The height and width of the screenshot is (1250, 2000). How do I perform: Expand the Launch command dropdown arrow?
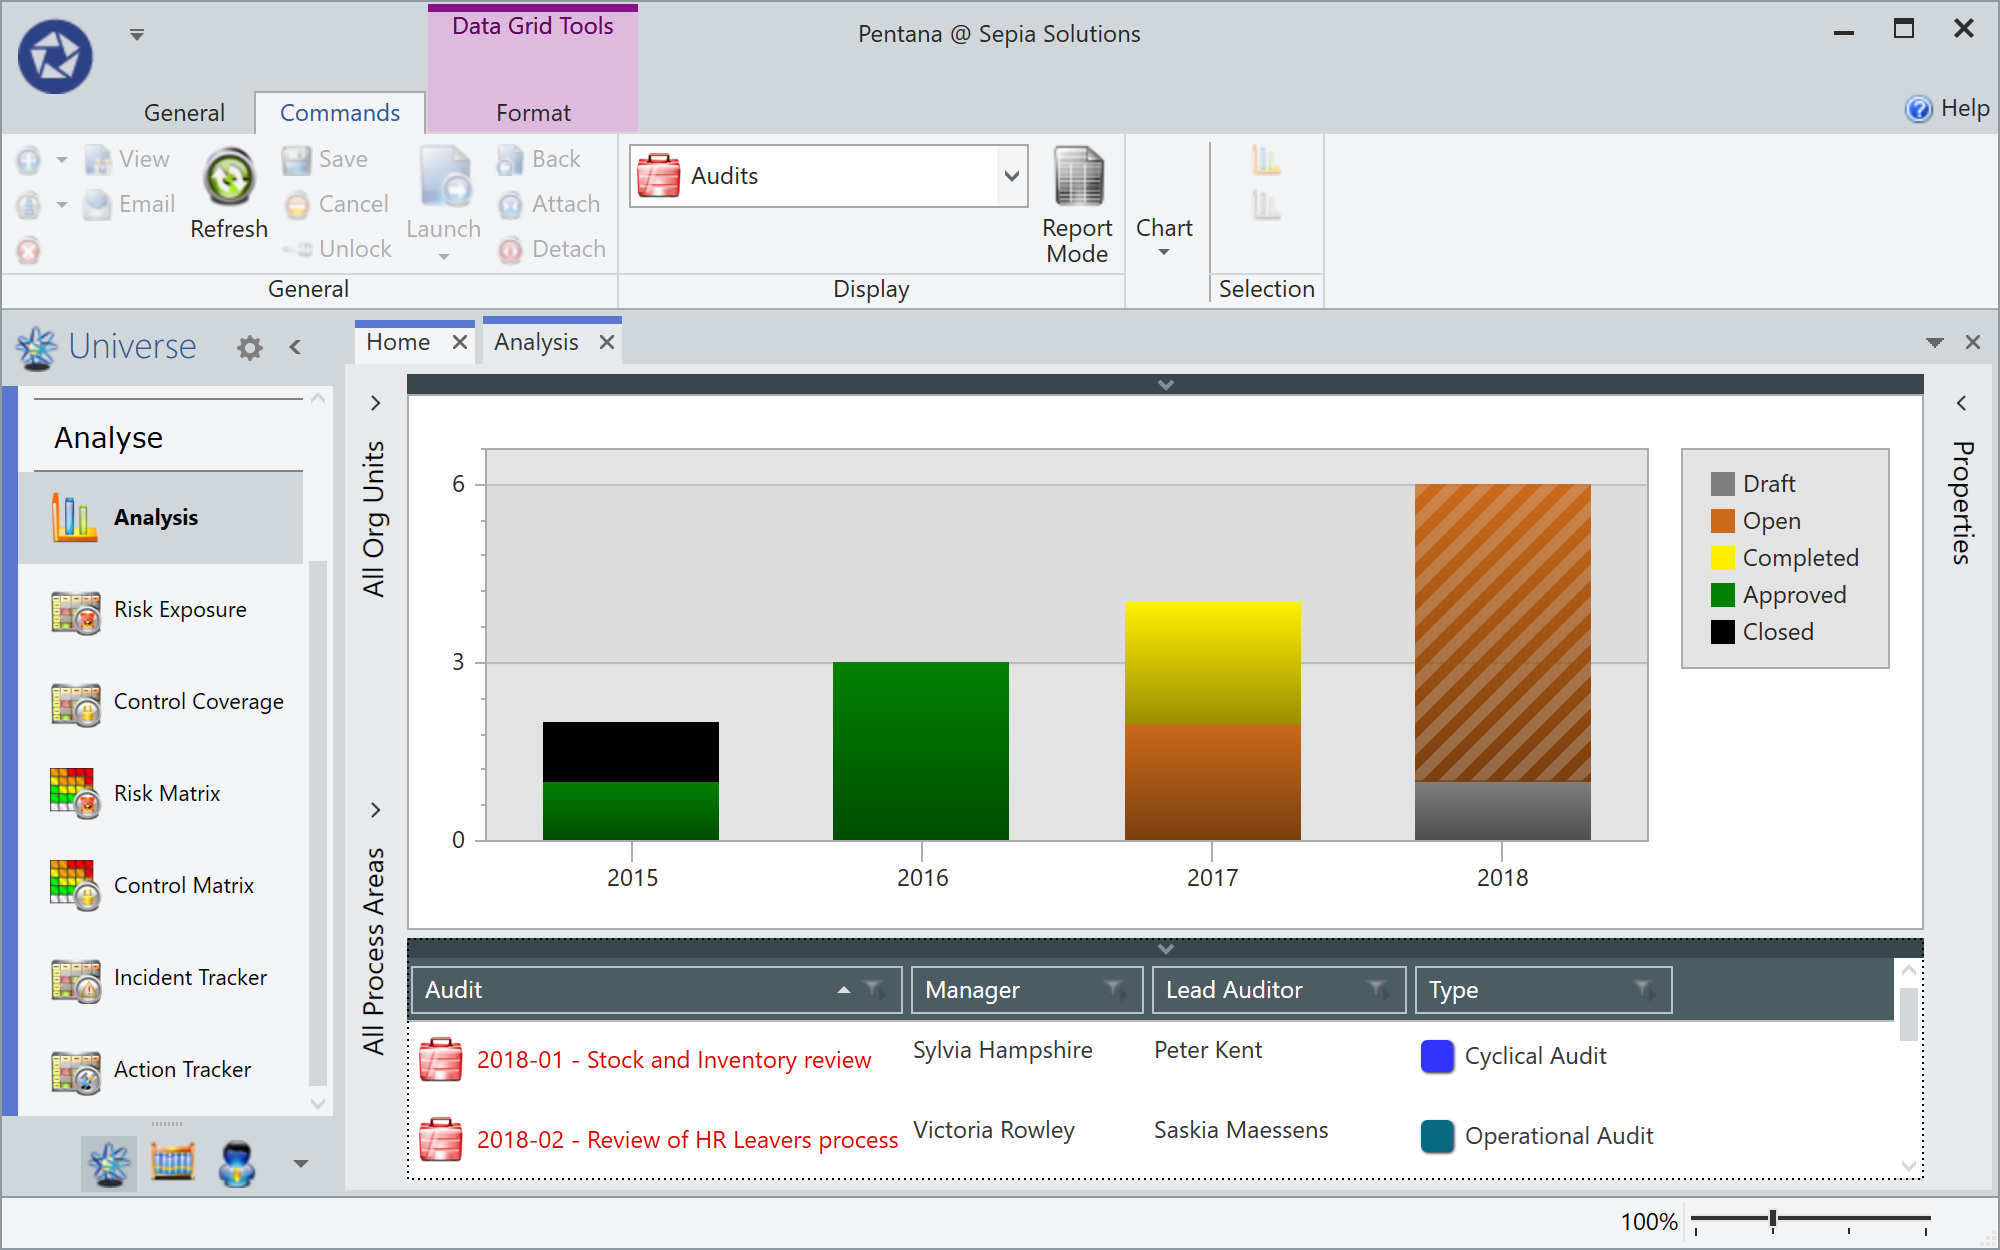click(443, 256)
